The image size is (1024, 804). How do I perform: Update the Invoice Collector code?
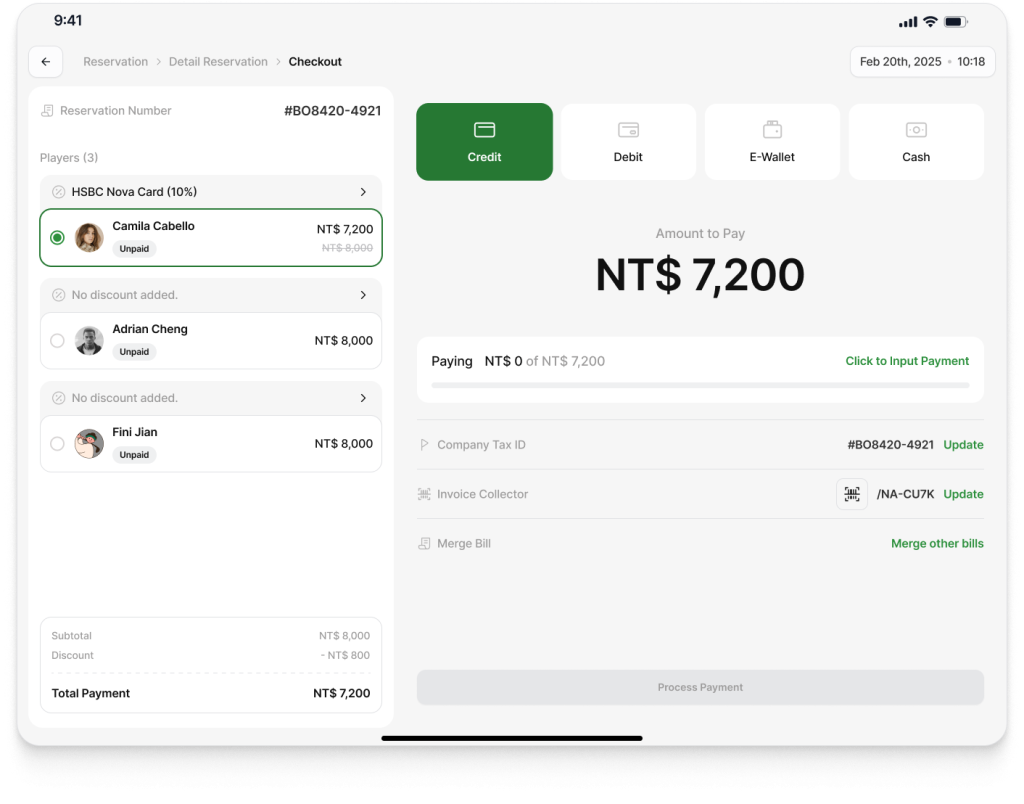tap(963, 494)
